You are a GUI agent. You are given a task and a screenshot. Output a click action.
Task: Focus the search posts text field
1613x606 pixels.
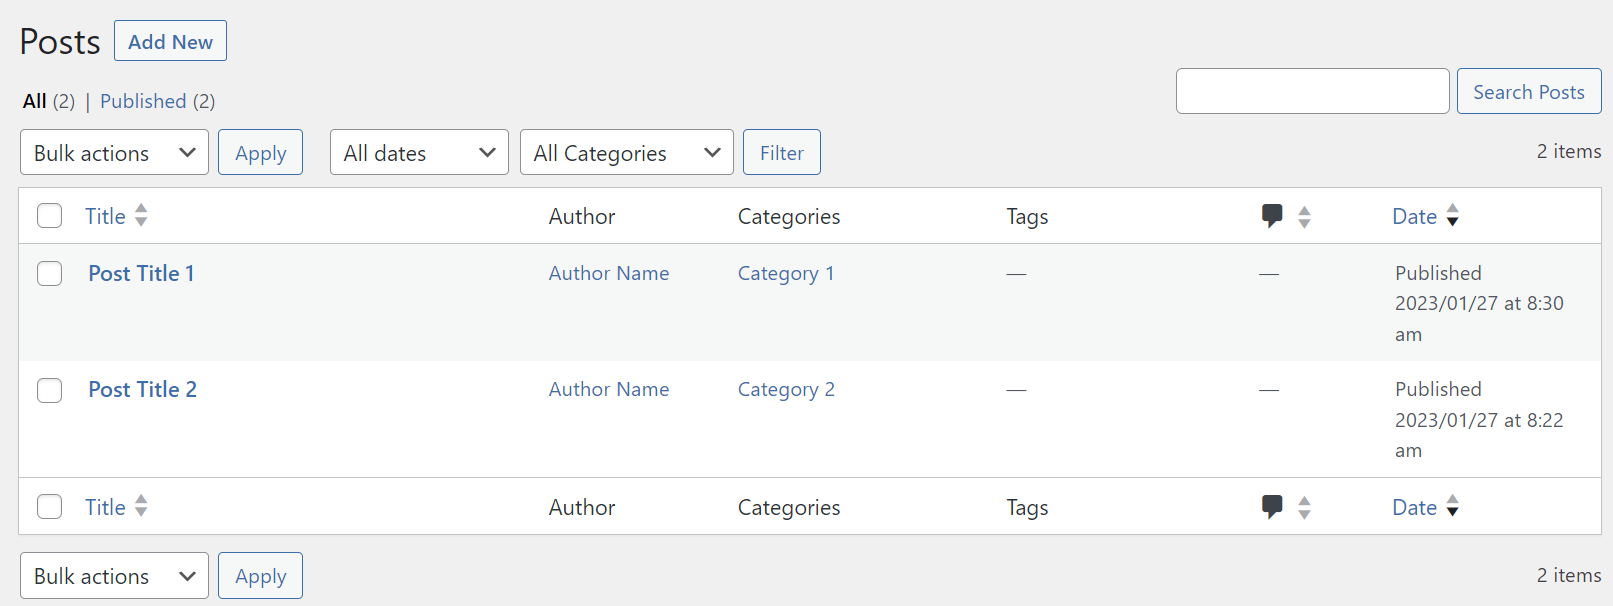coord(1312,92)
